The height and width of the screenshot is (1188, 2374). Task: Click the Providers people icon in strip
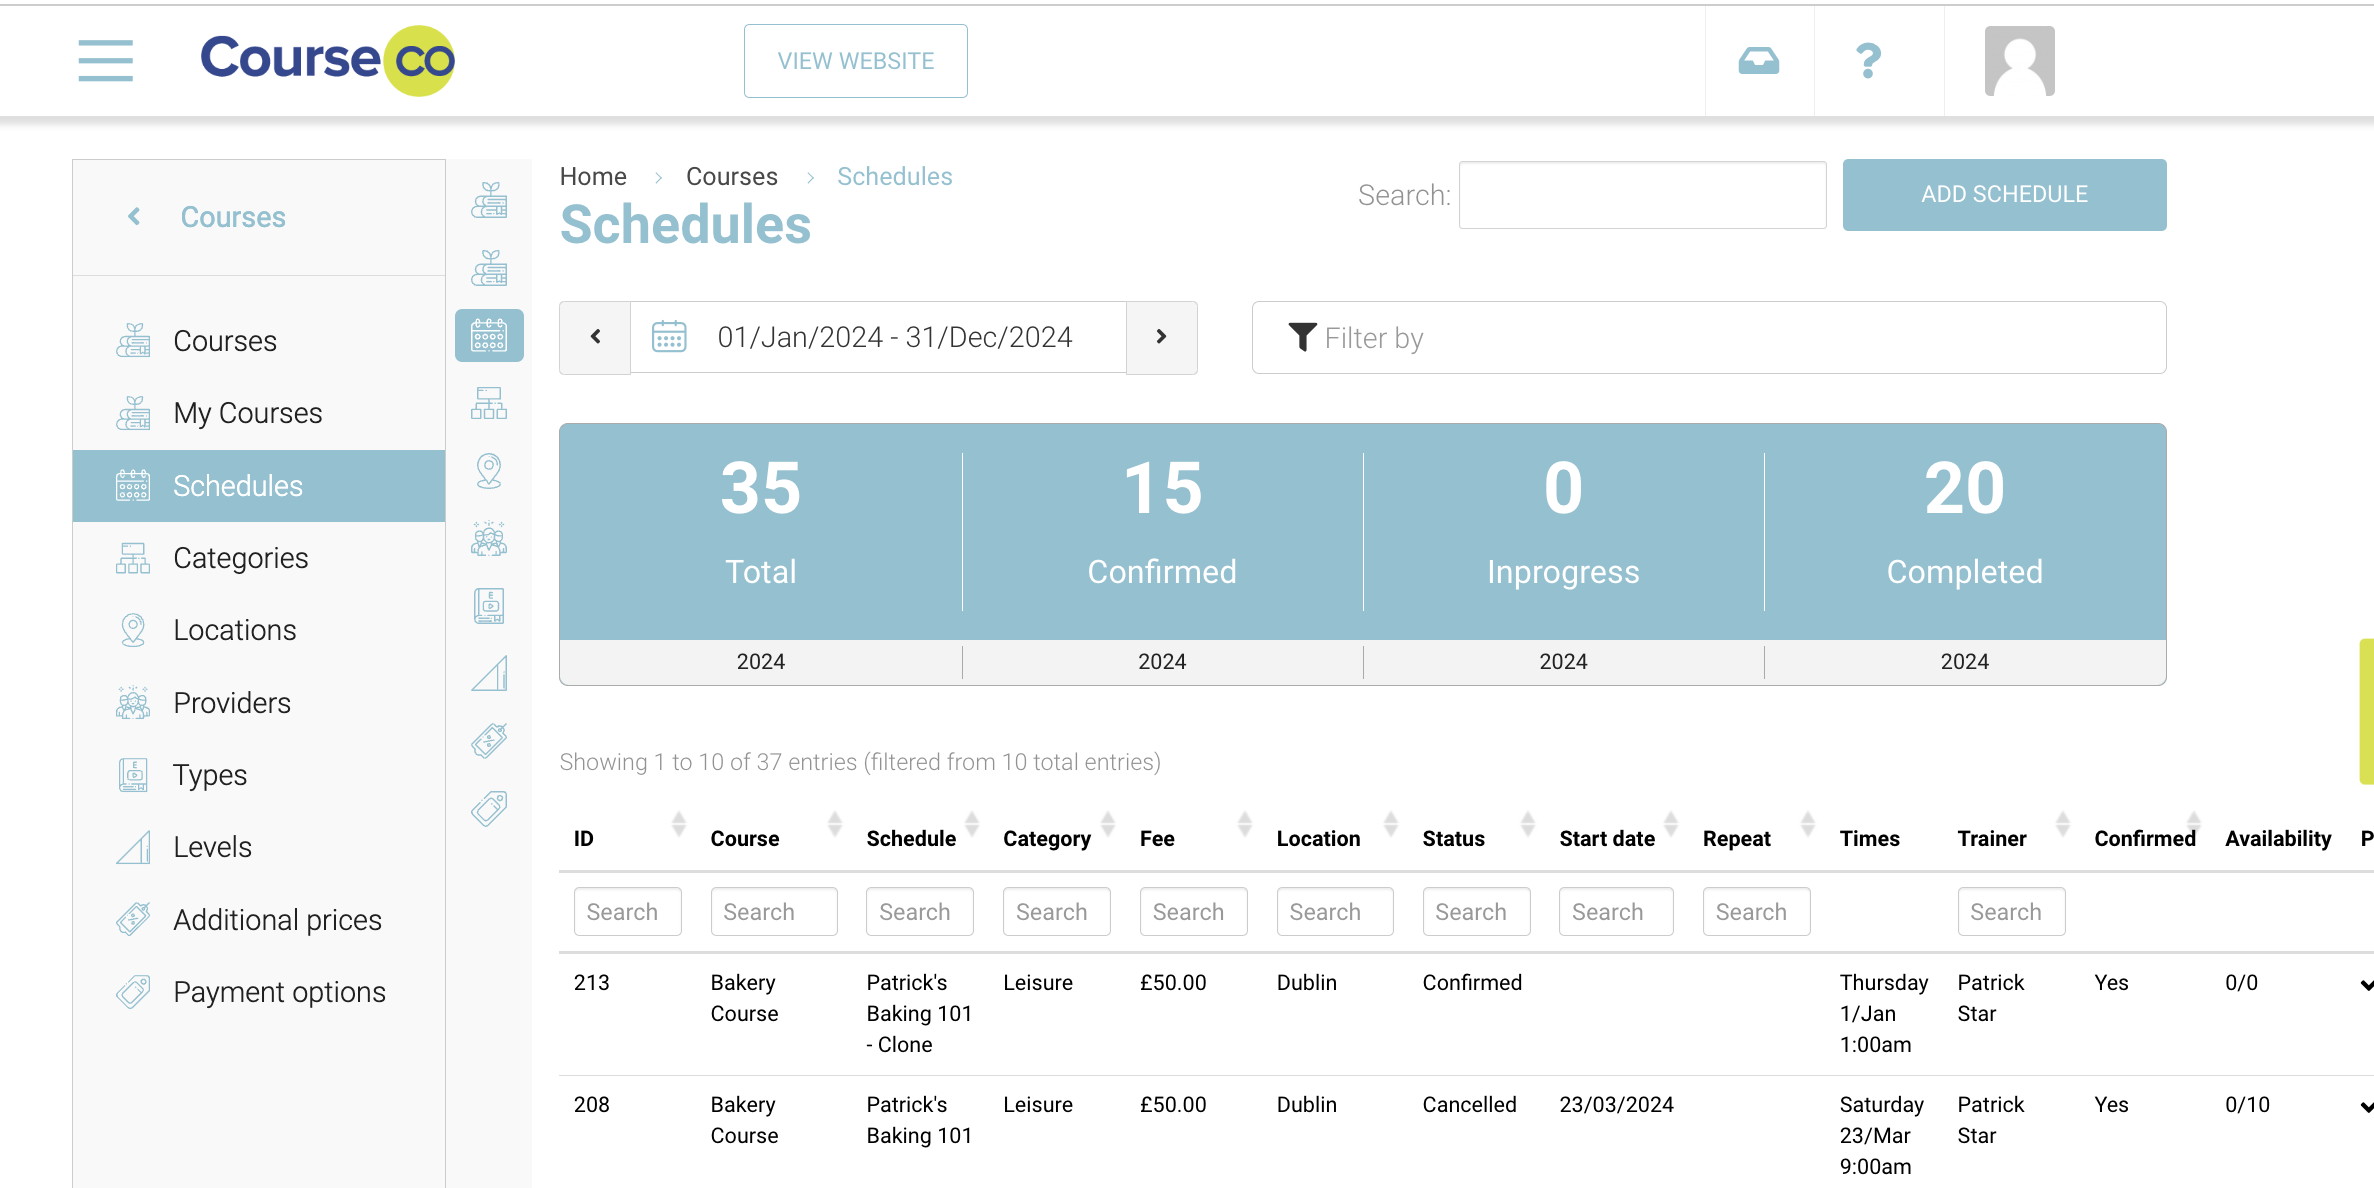(489, 538)
